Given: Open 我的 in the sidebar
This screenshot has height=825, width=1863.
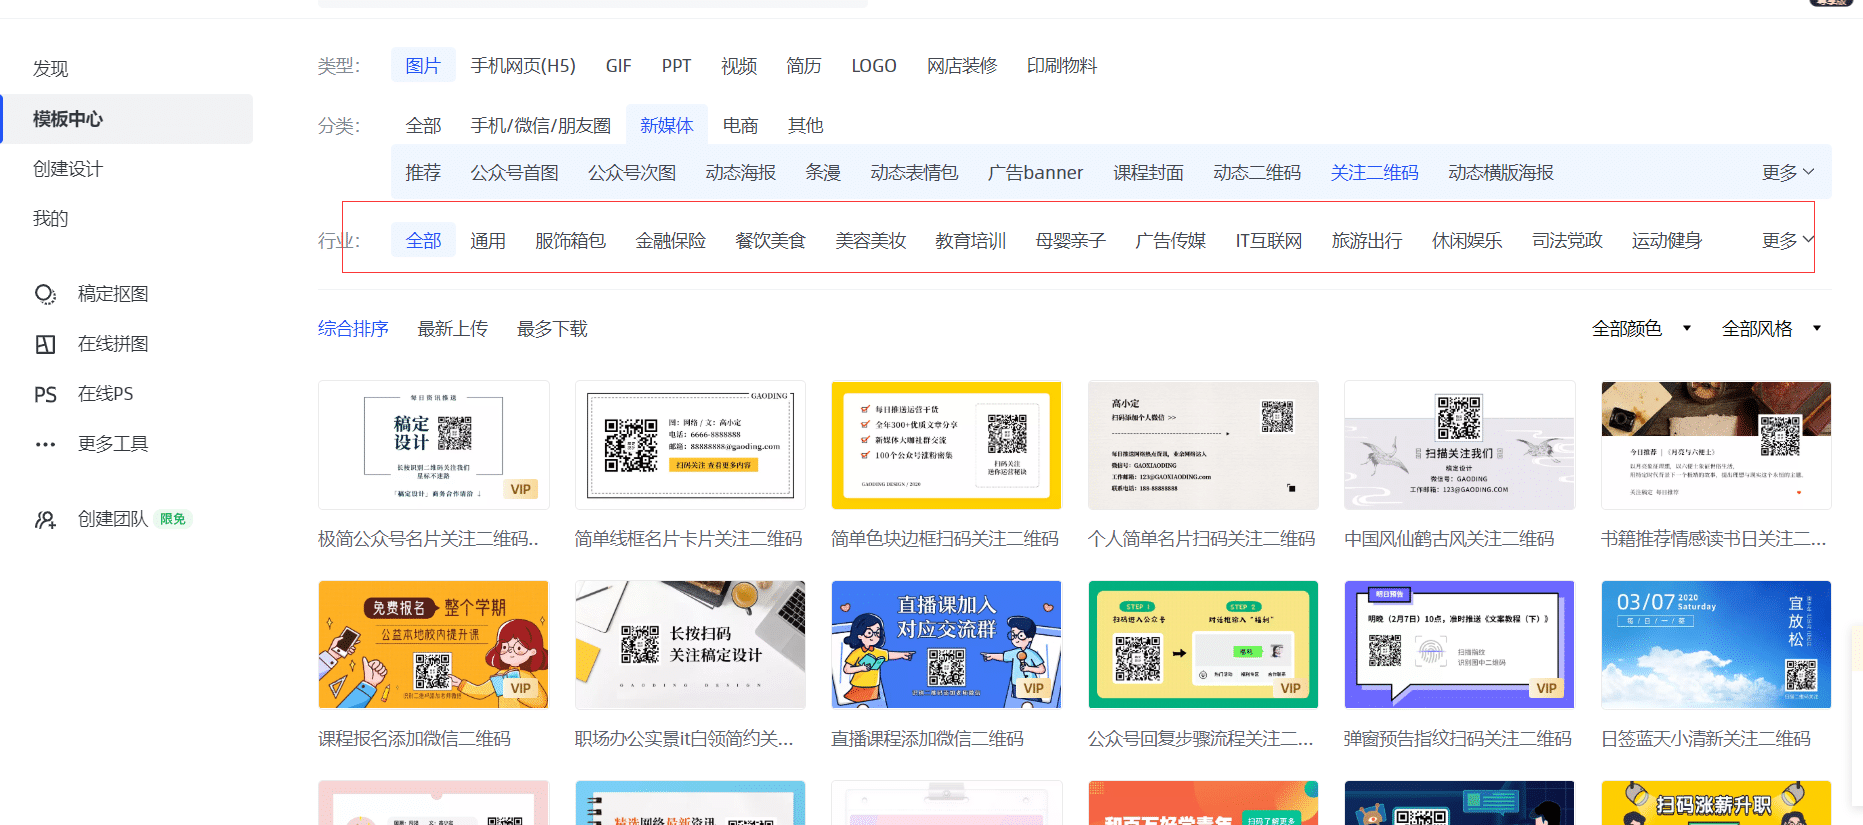Looking at the screenshot, I should (50, 219).
